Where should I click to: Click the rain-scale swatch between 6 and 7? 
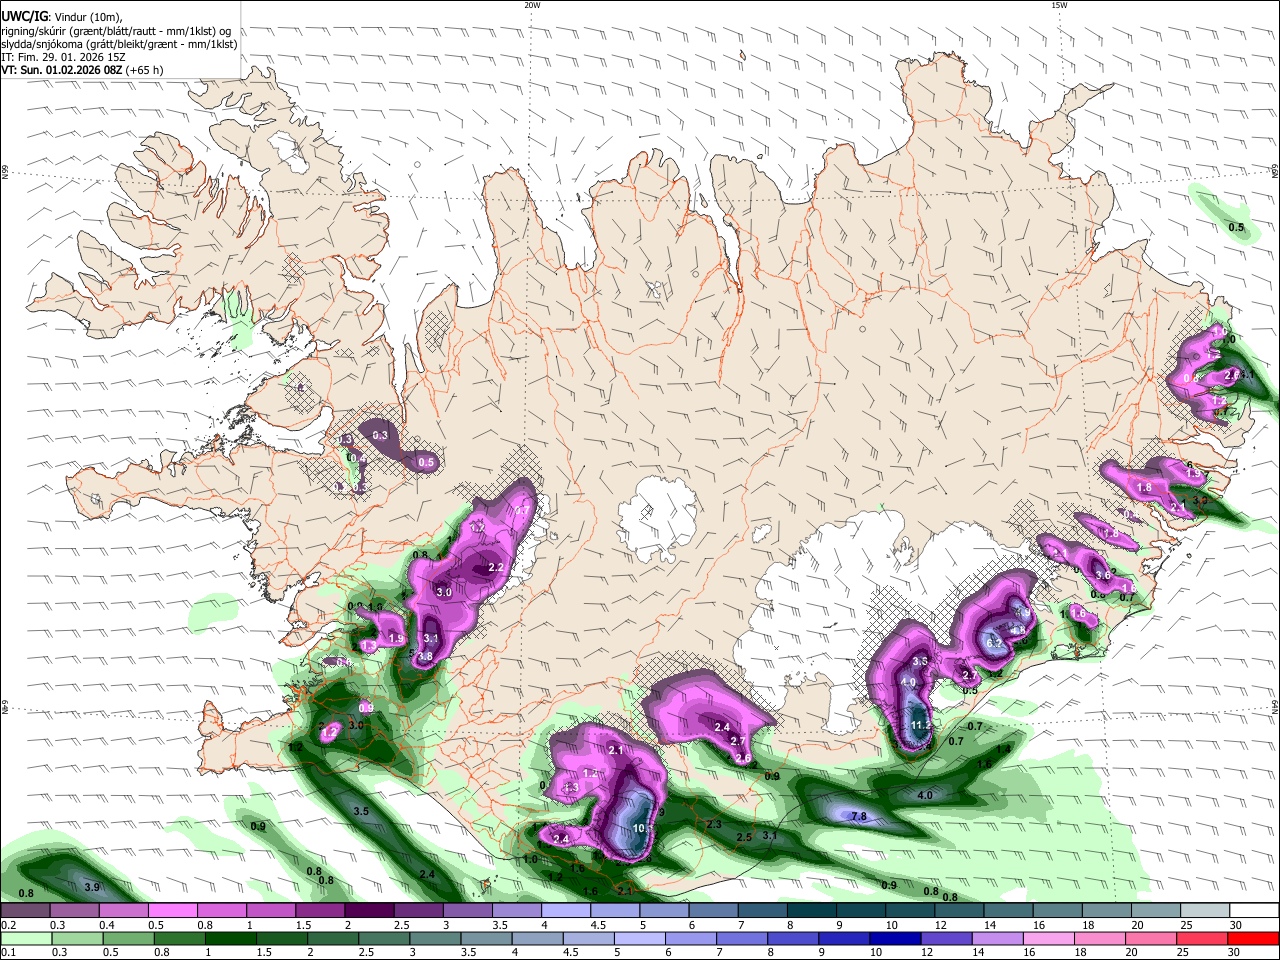coord(691,939)
